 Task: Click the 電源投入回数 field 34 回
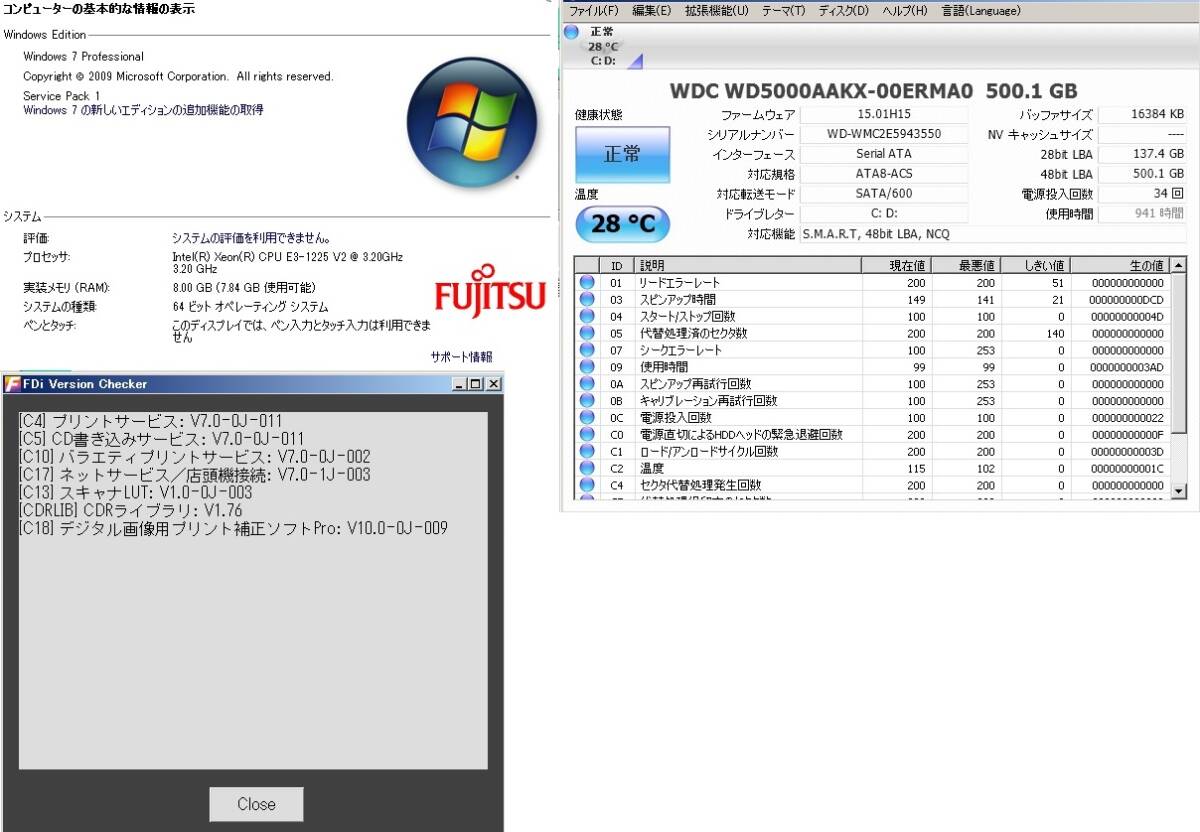coord(1143,194)
